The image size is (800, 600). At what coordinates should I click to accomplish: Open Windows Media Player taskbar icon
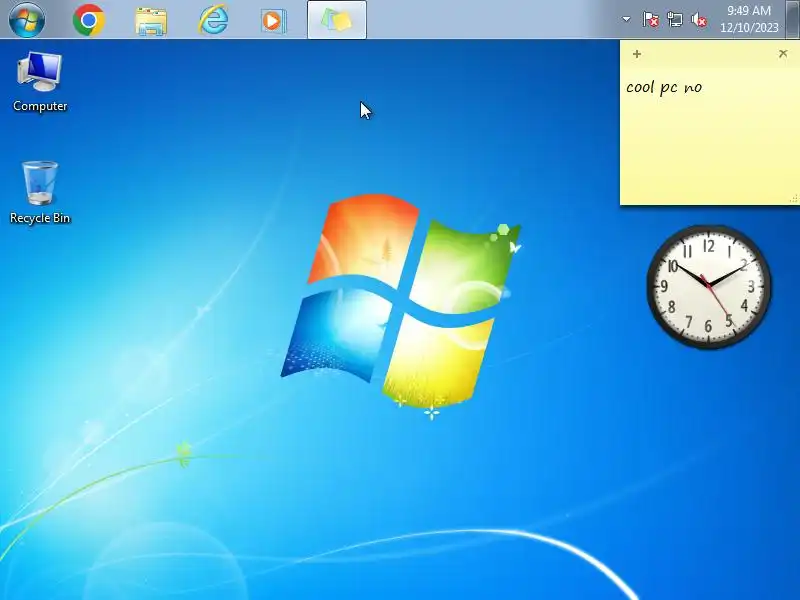pyautogui.click(x=273, y=21)
